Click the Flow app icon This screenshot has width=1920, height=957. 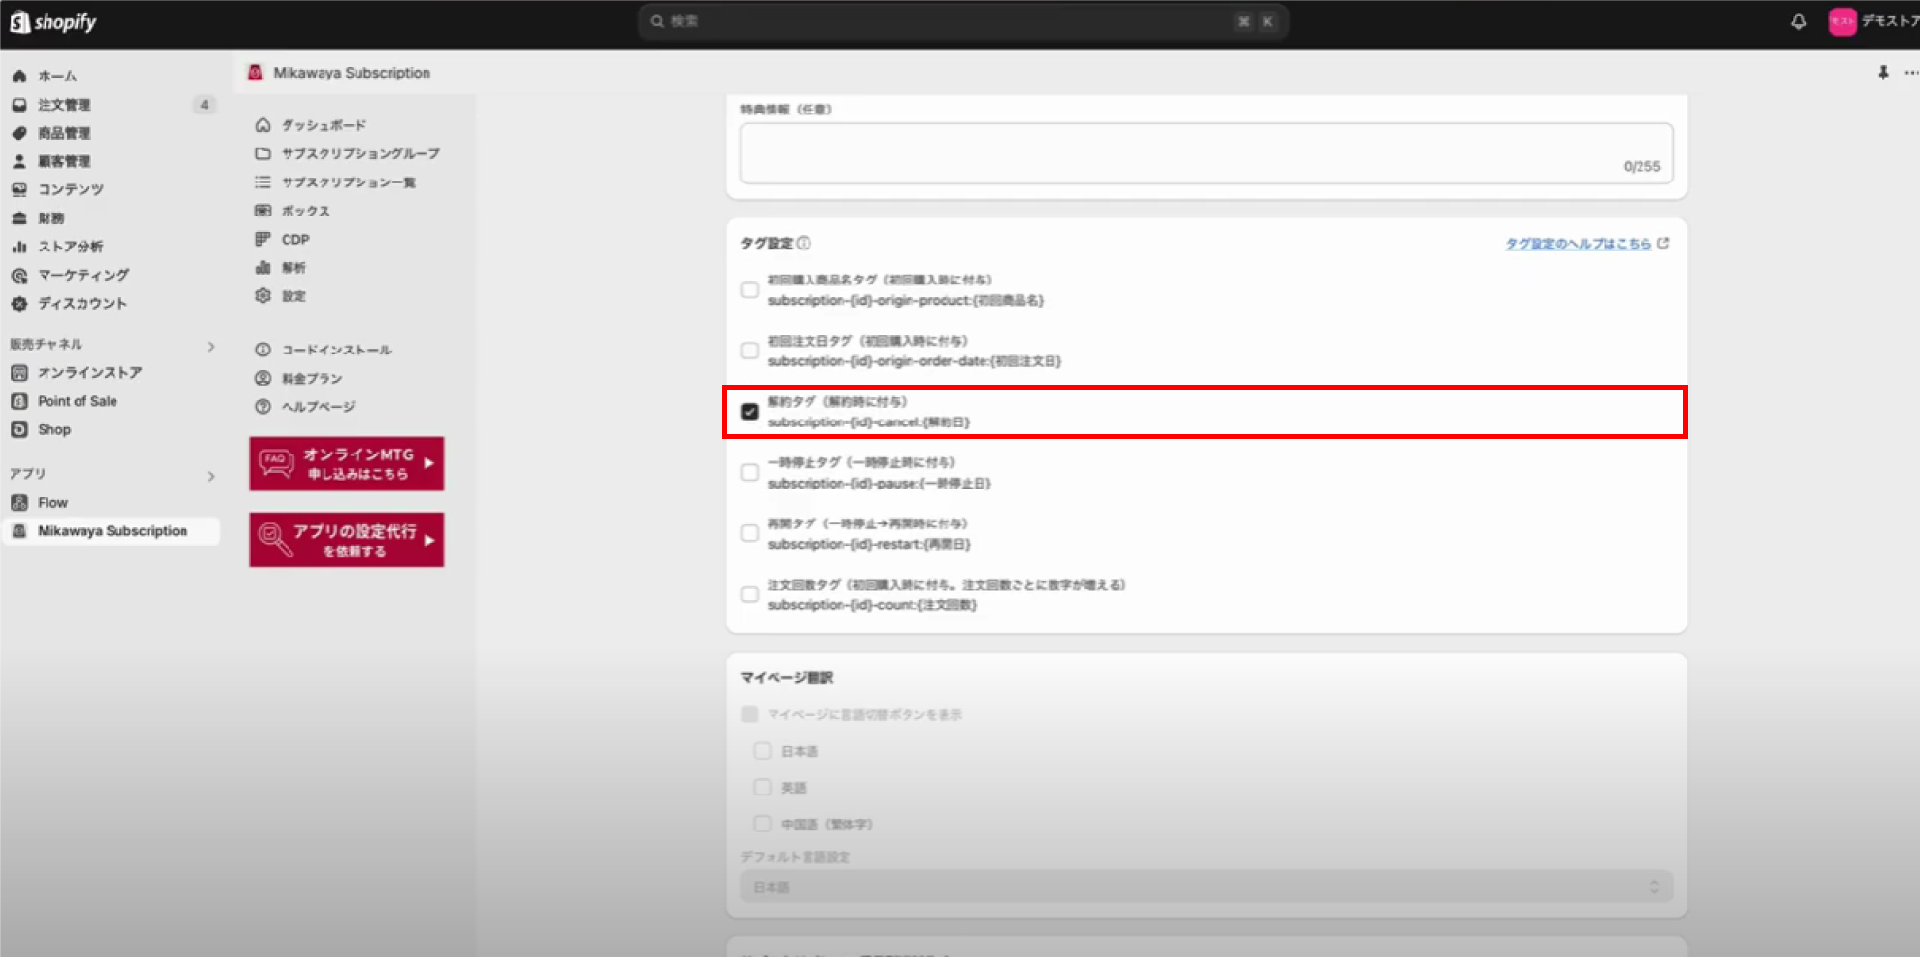tap(19, 503)
